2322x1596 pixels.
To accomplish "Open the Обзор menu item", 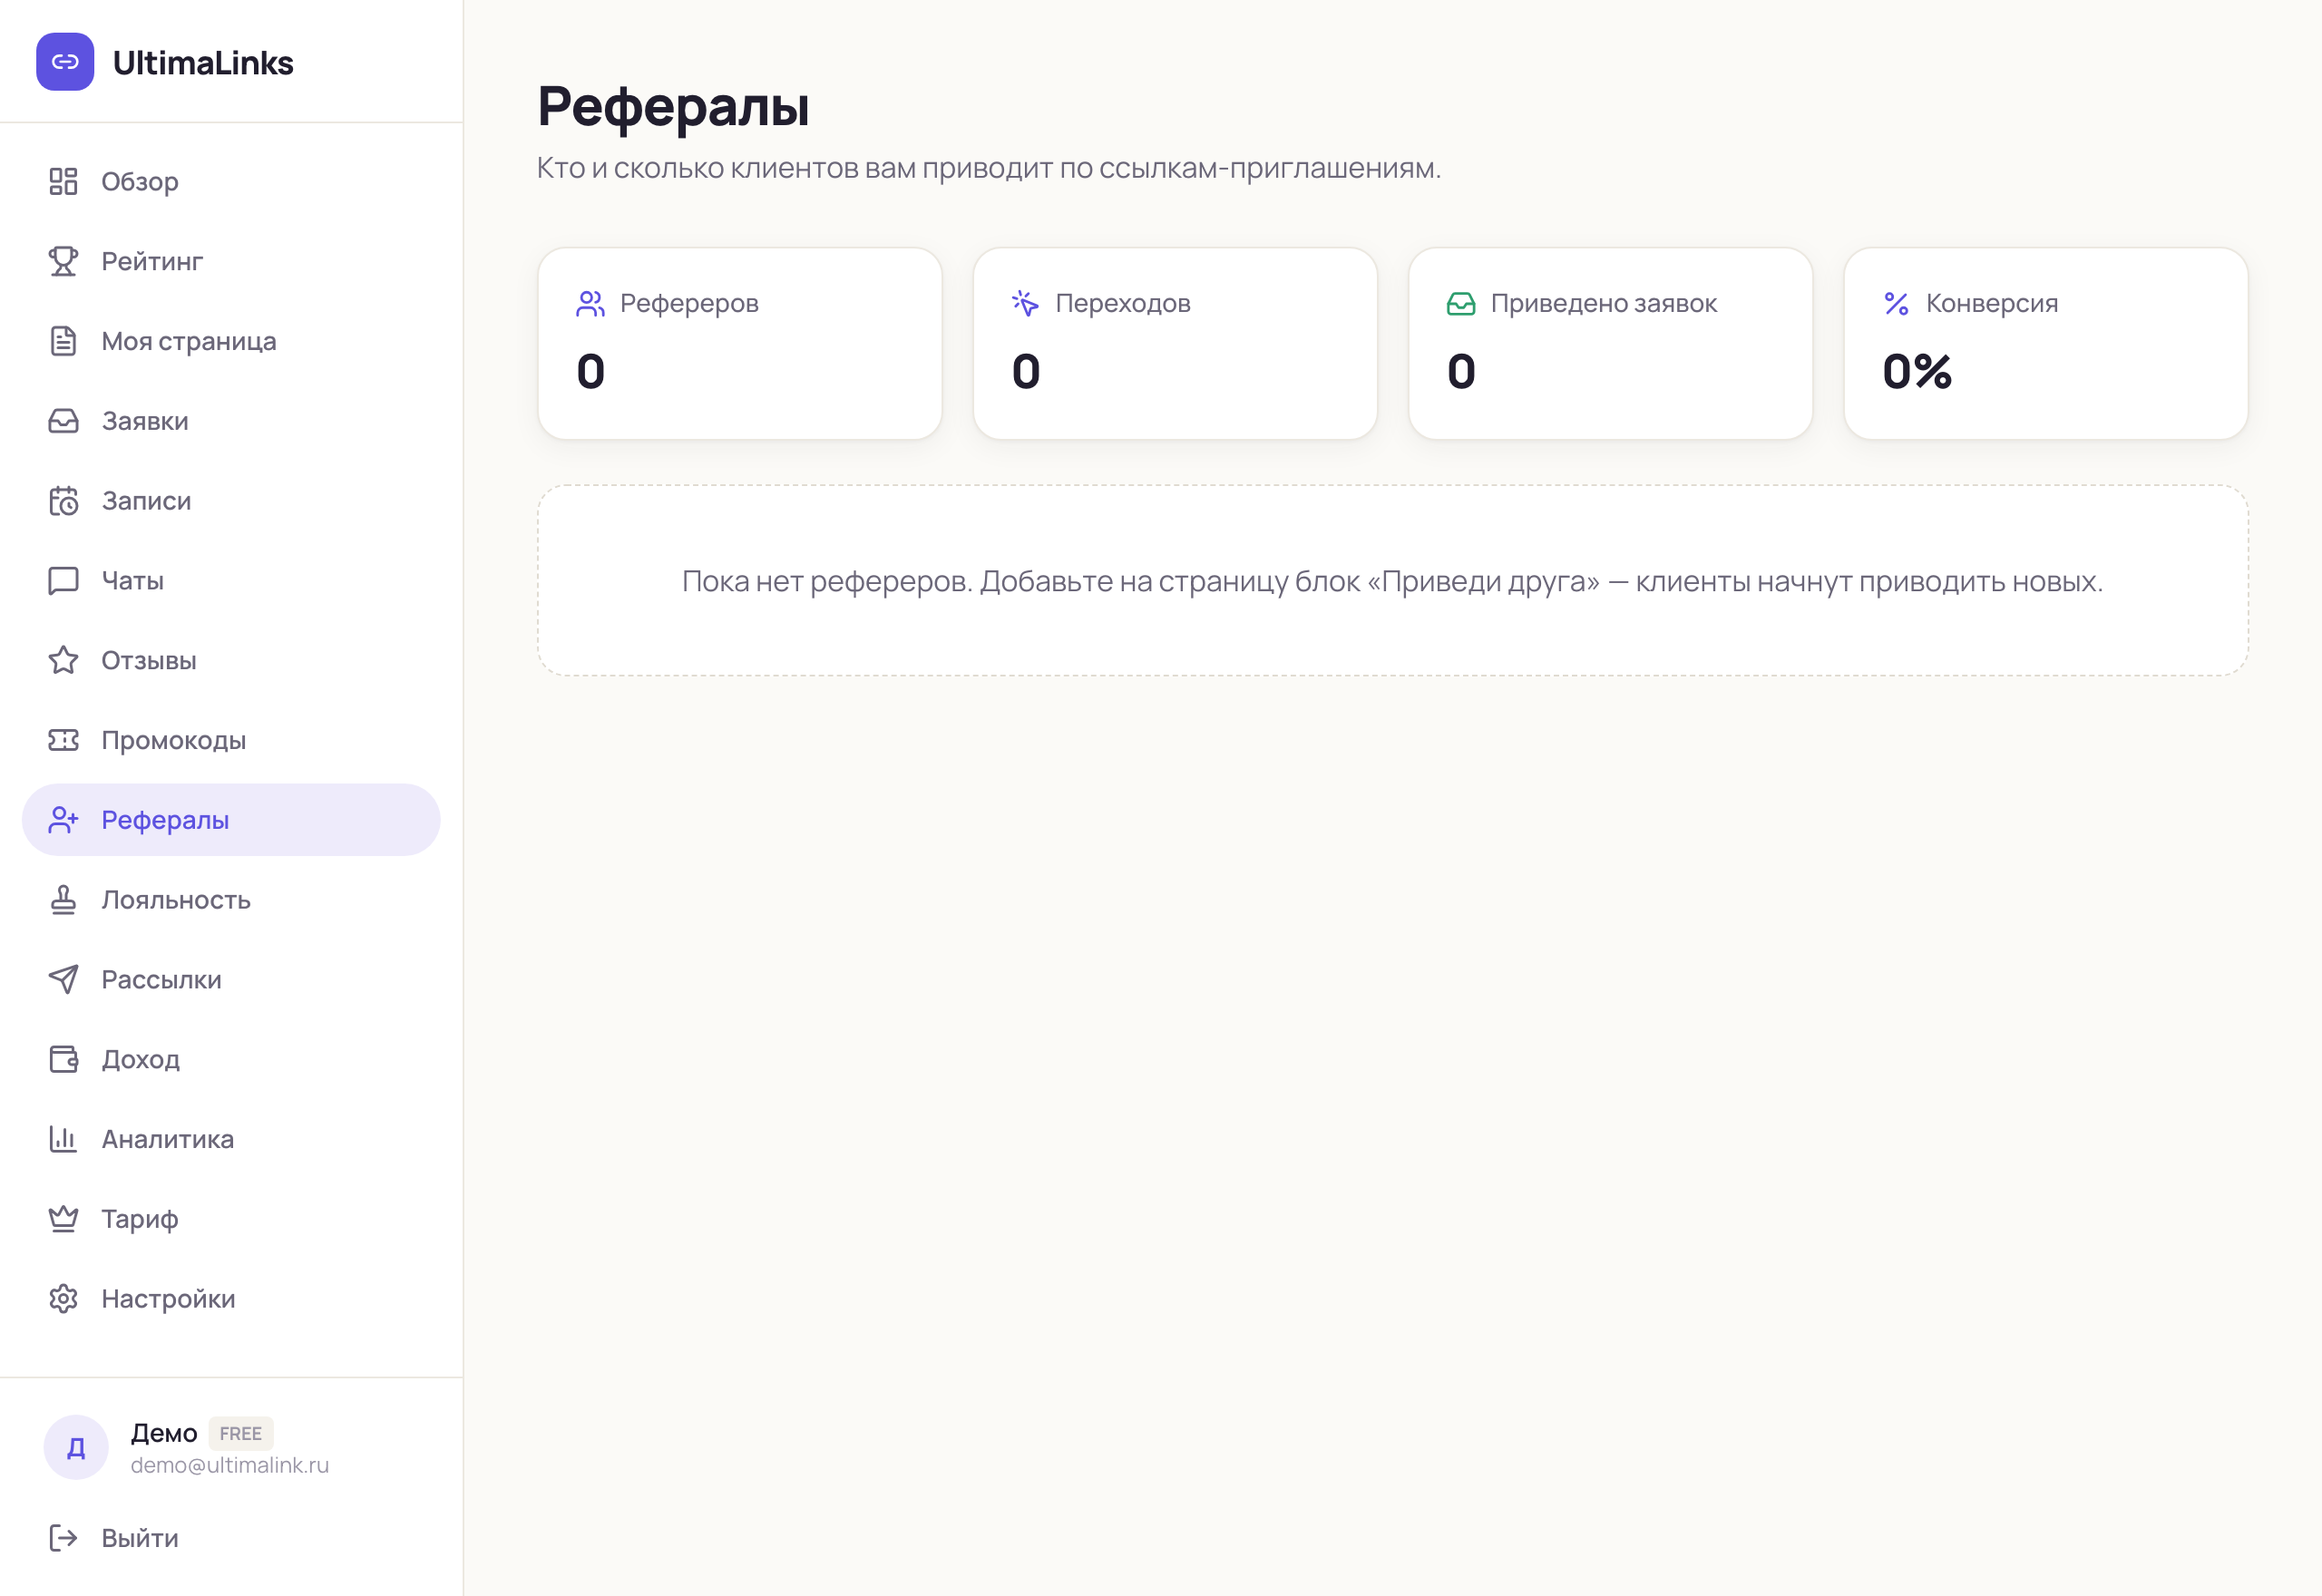I will 231,181.
